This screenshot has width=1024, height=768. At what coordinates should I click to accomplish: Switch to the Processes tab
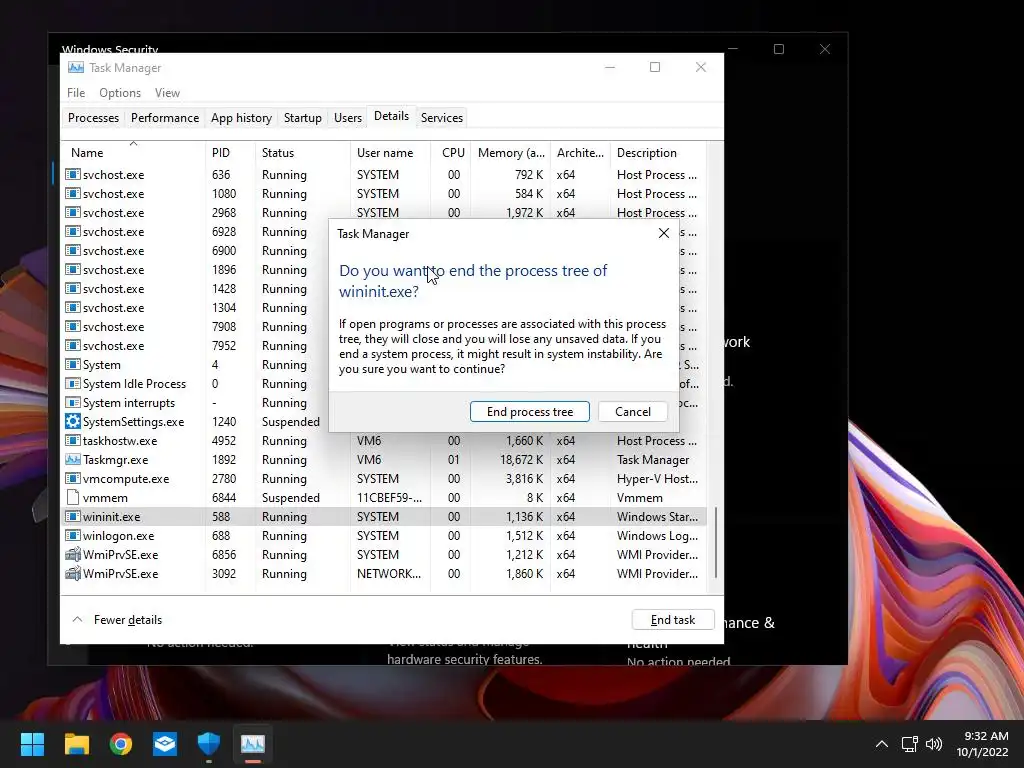tap(93, 118)
